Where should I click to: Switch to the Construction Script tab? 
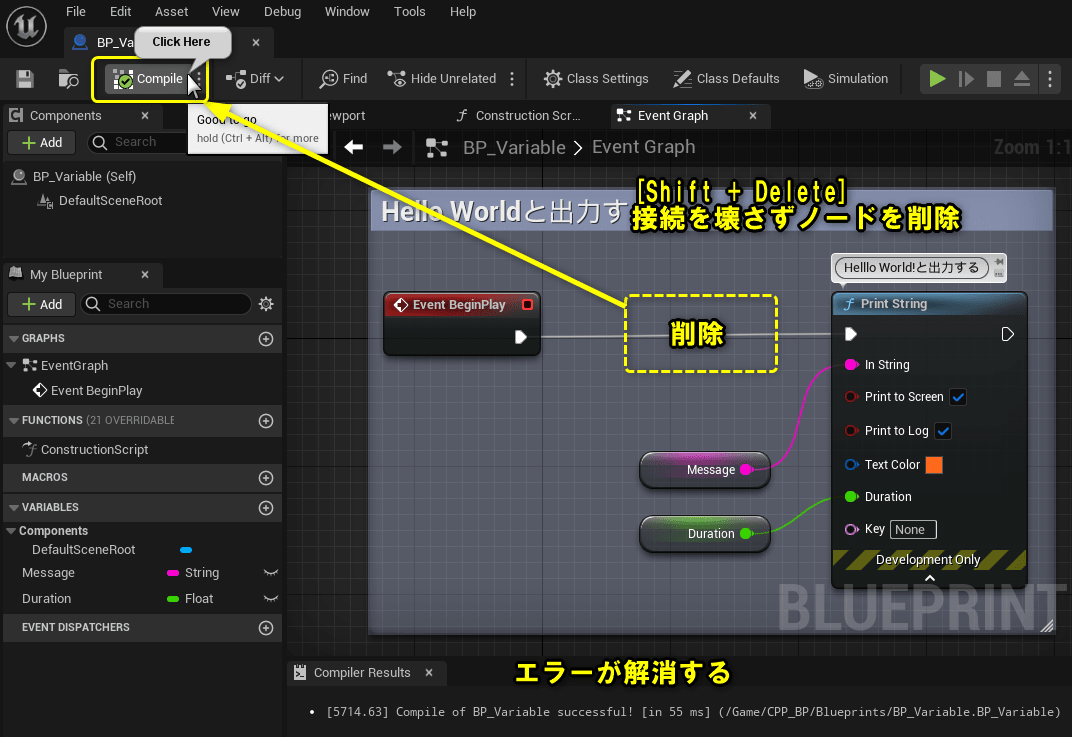(x=520, y=115)
